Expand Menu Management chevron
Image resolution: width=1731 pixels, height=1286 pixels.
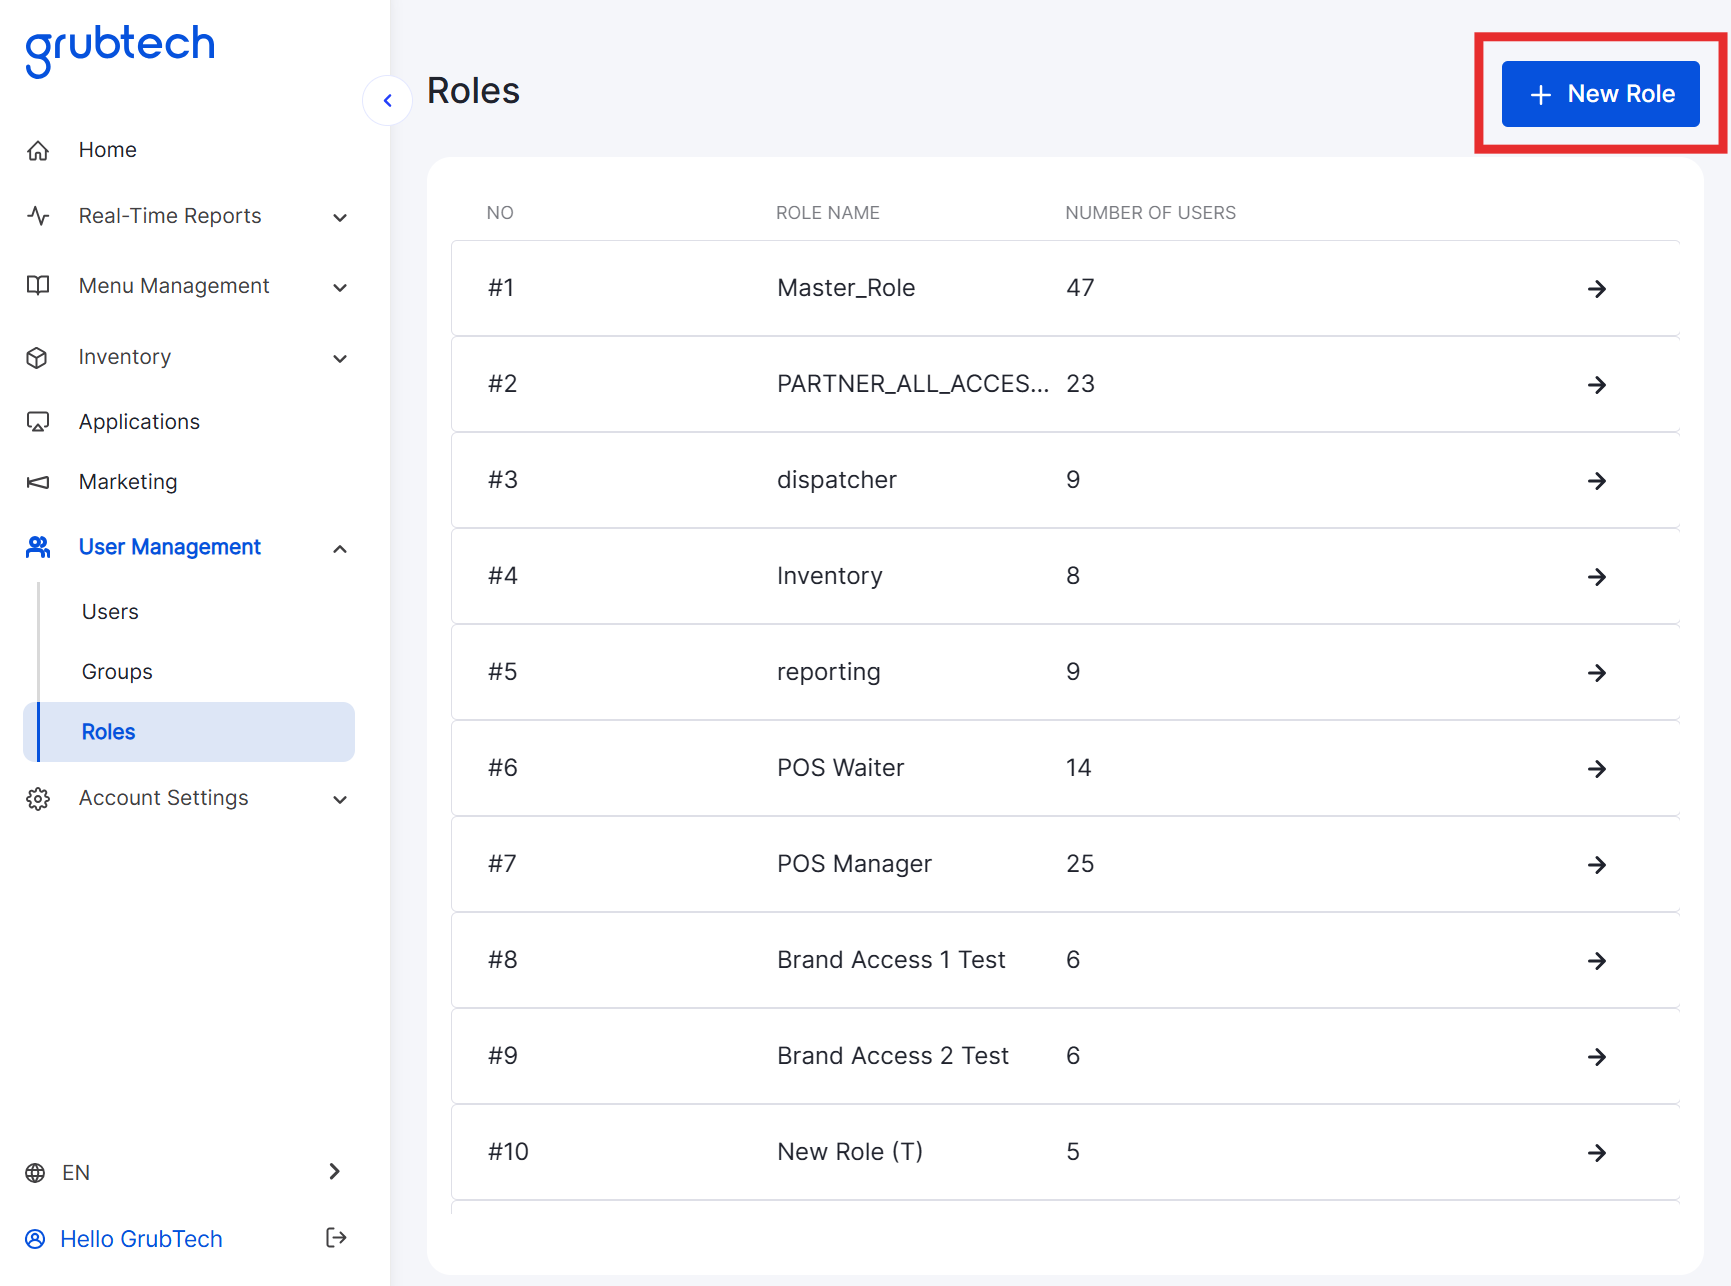(340, 287)
